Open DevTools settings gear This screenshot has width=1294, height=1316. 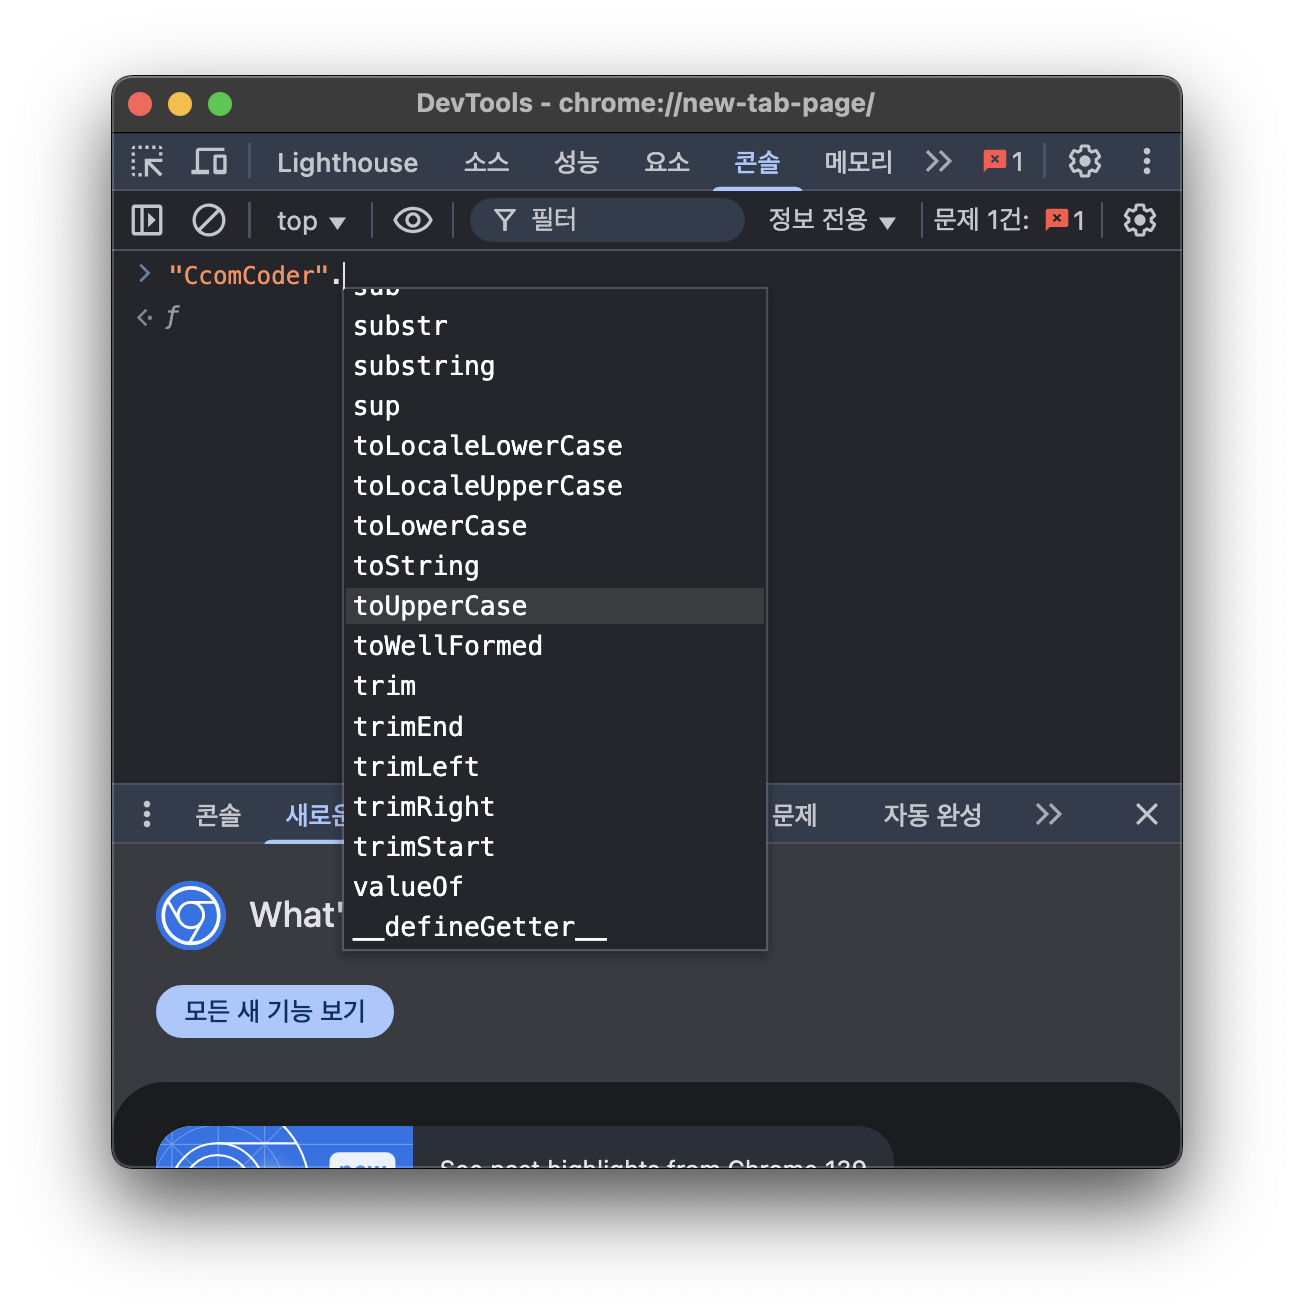pyautogui.click(x=1084, y=161)
